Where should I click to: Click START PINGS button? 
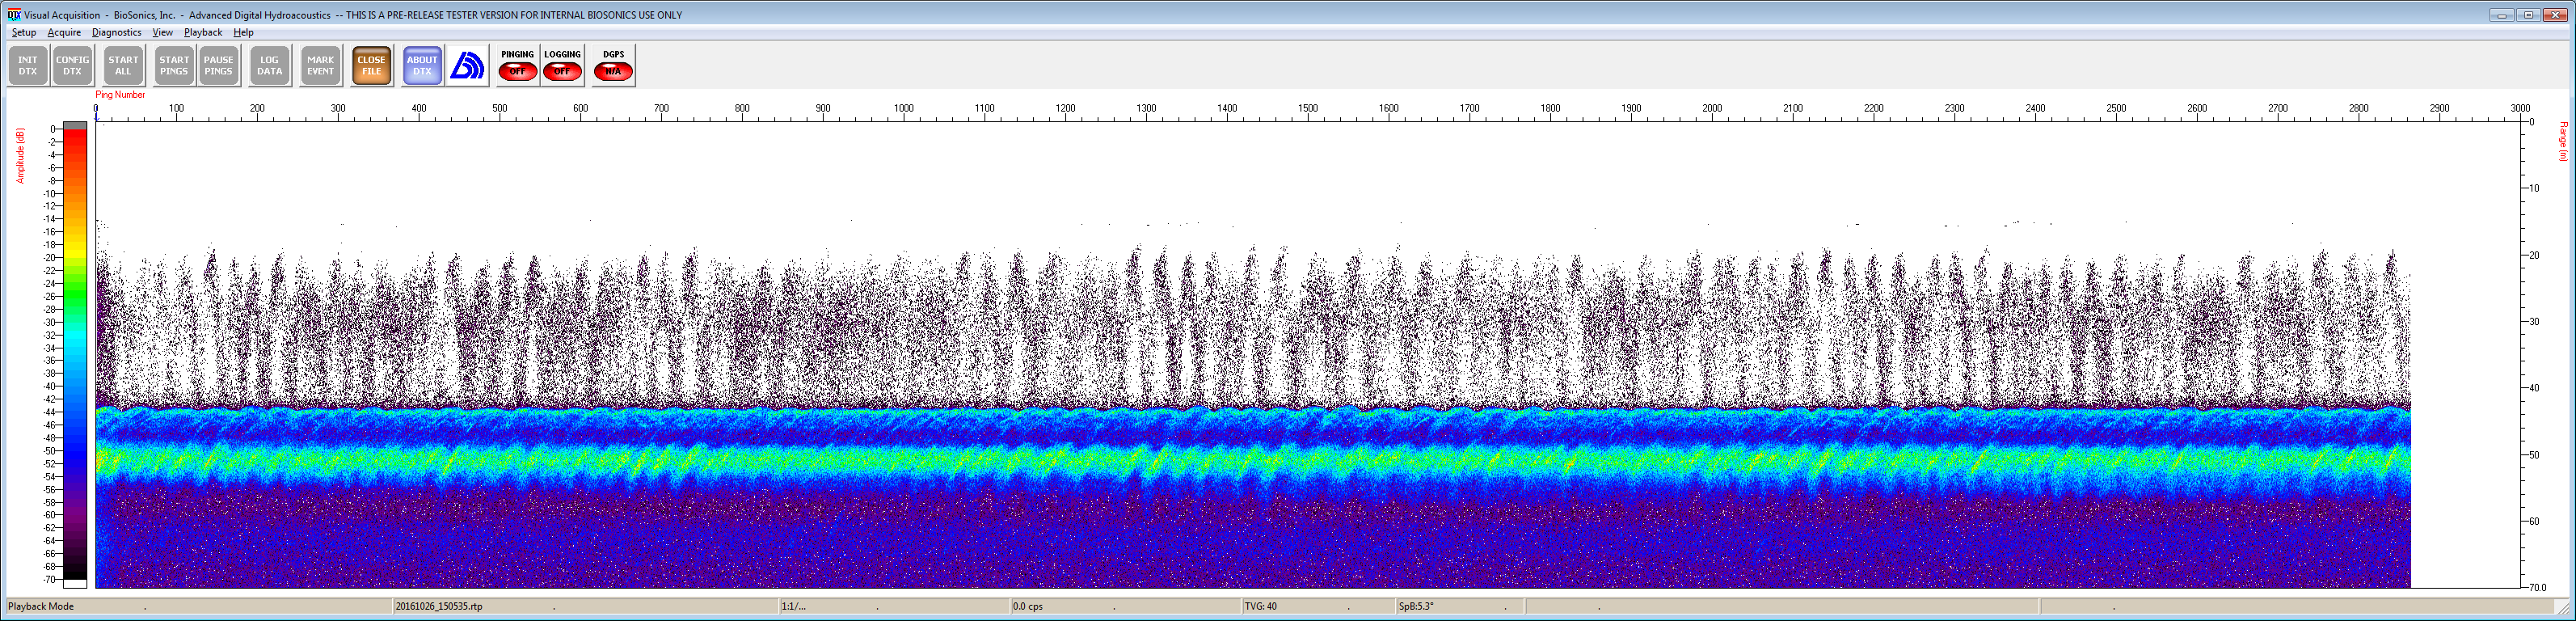point(174,66)
